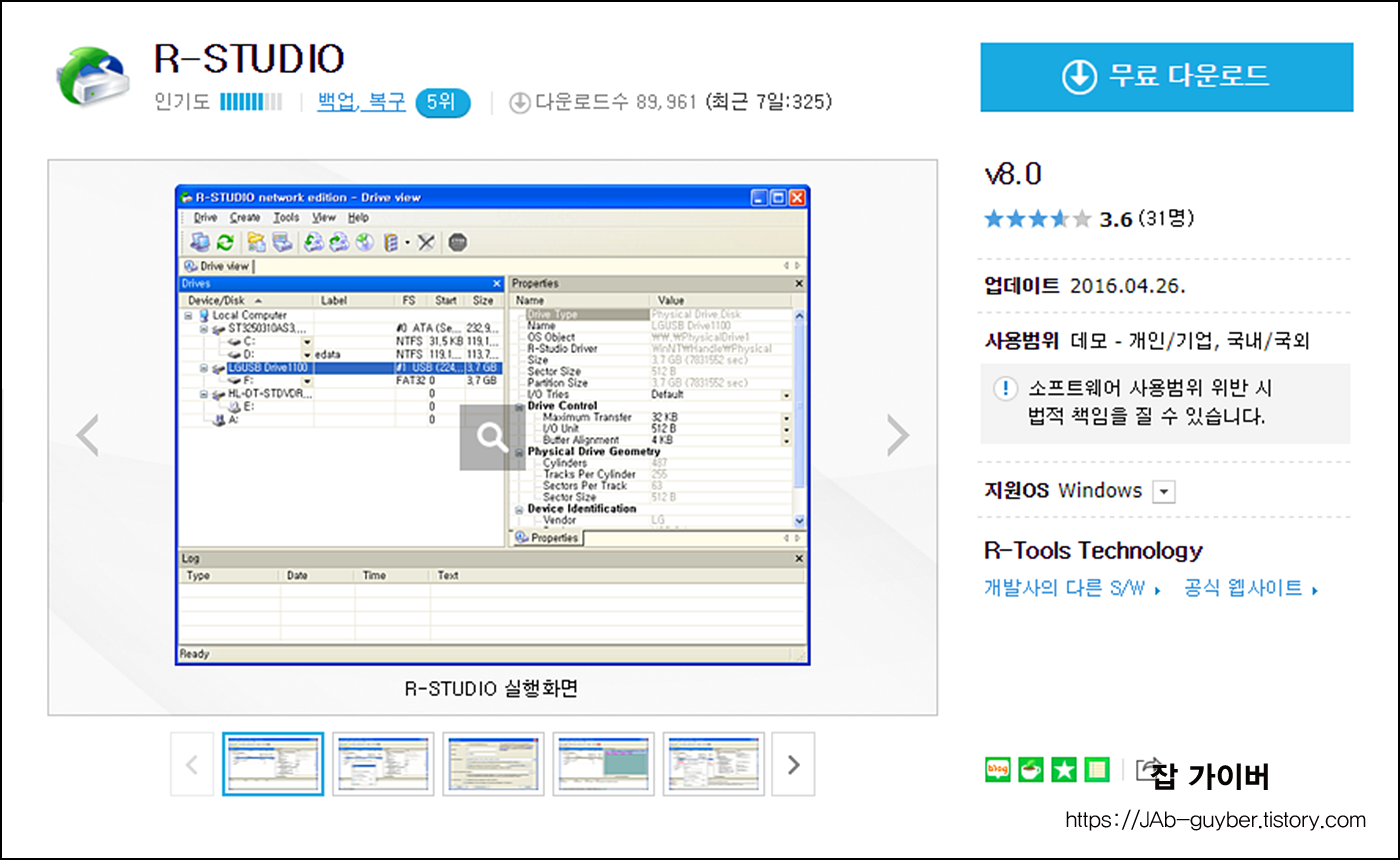Screen dimensions: 1400x860
Task: Click the green R-STUDIO app icon
Action: point(92,77)
